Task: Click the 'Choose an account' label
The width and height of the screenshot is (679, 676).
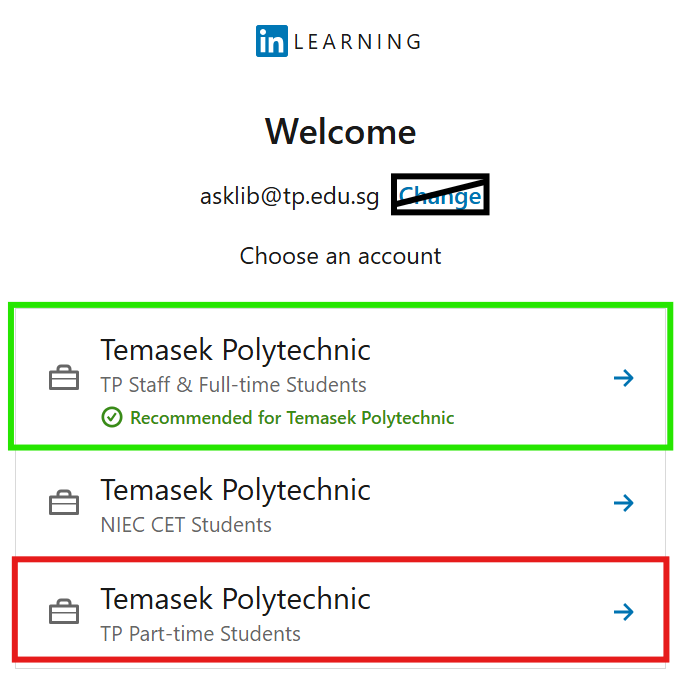Action: coord(340,256)
